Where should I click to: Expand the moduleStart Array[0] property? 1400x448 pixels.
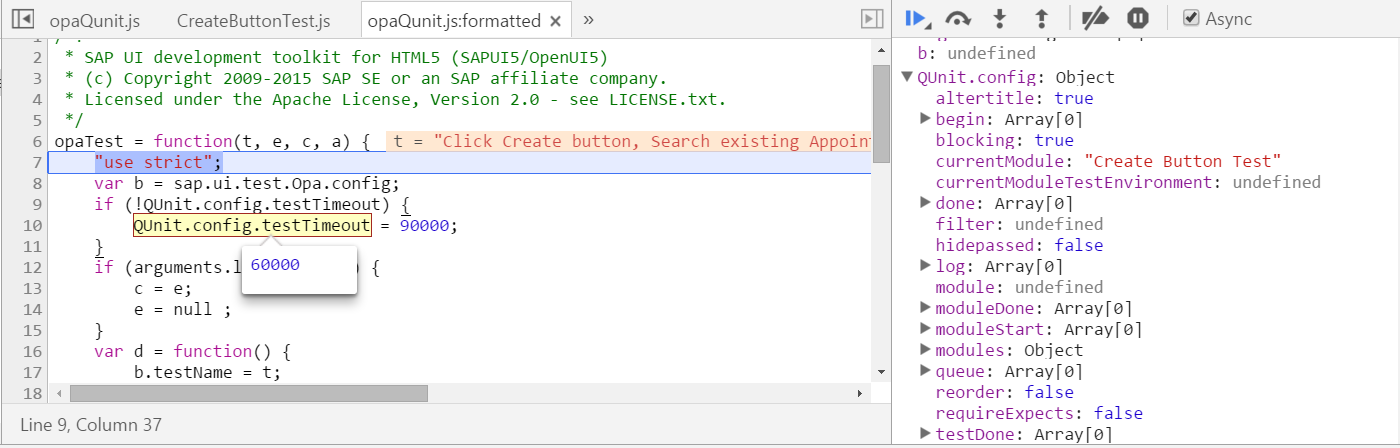pos(925,329)
